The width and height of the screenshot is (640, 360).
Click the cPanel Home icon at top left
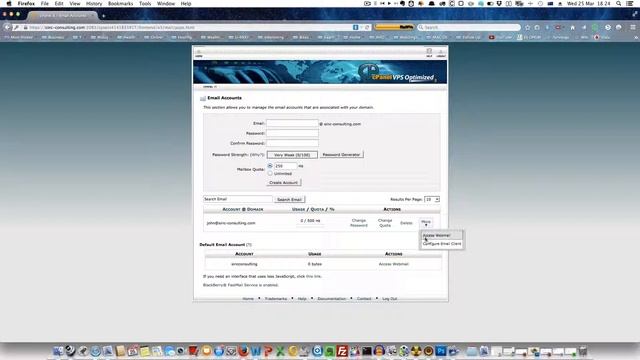pyautogui.click(x=199, y=53)
